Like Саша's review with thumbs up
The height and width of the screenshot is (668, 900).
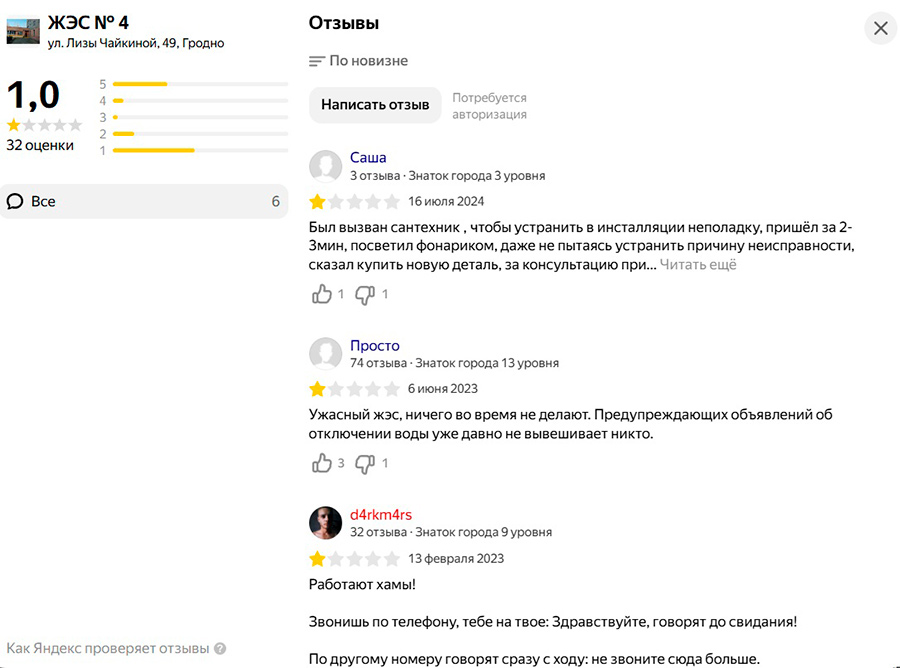pos(321,294)
